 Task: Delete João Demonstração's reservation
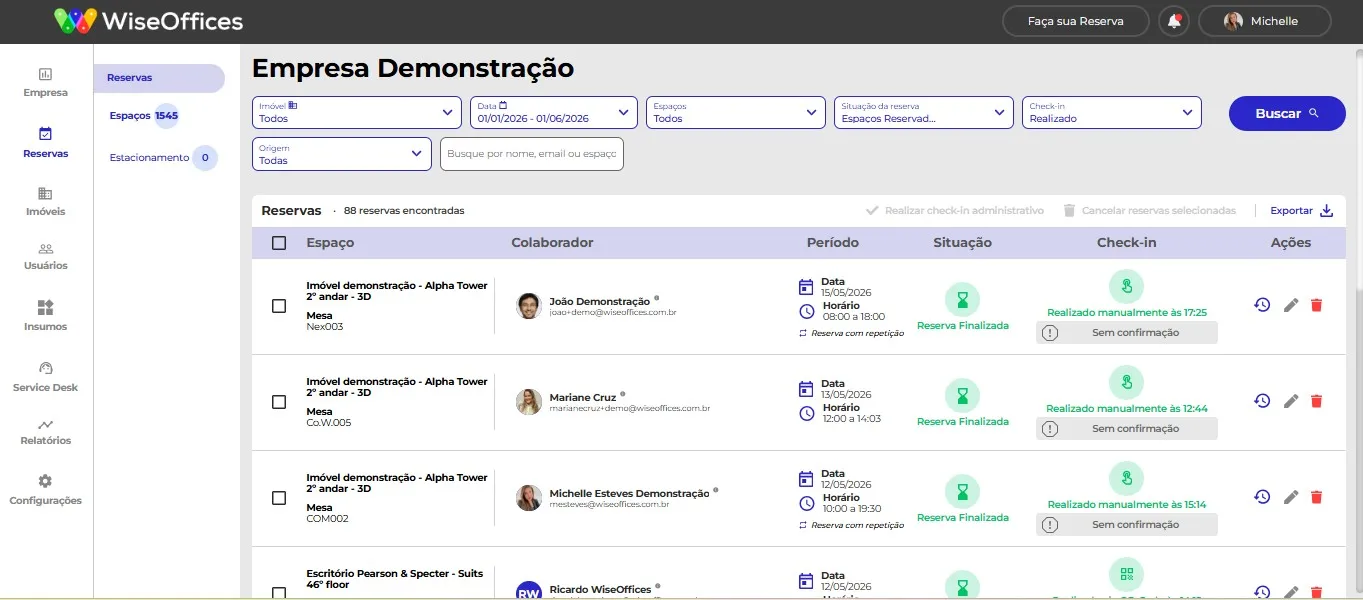(x=1316, y=305)
